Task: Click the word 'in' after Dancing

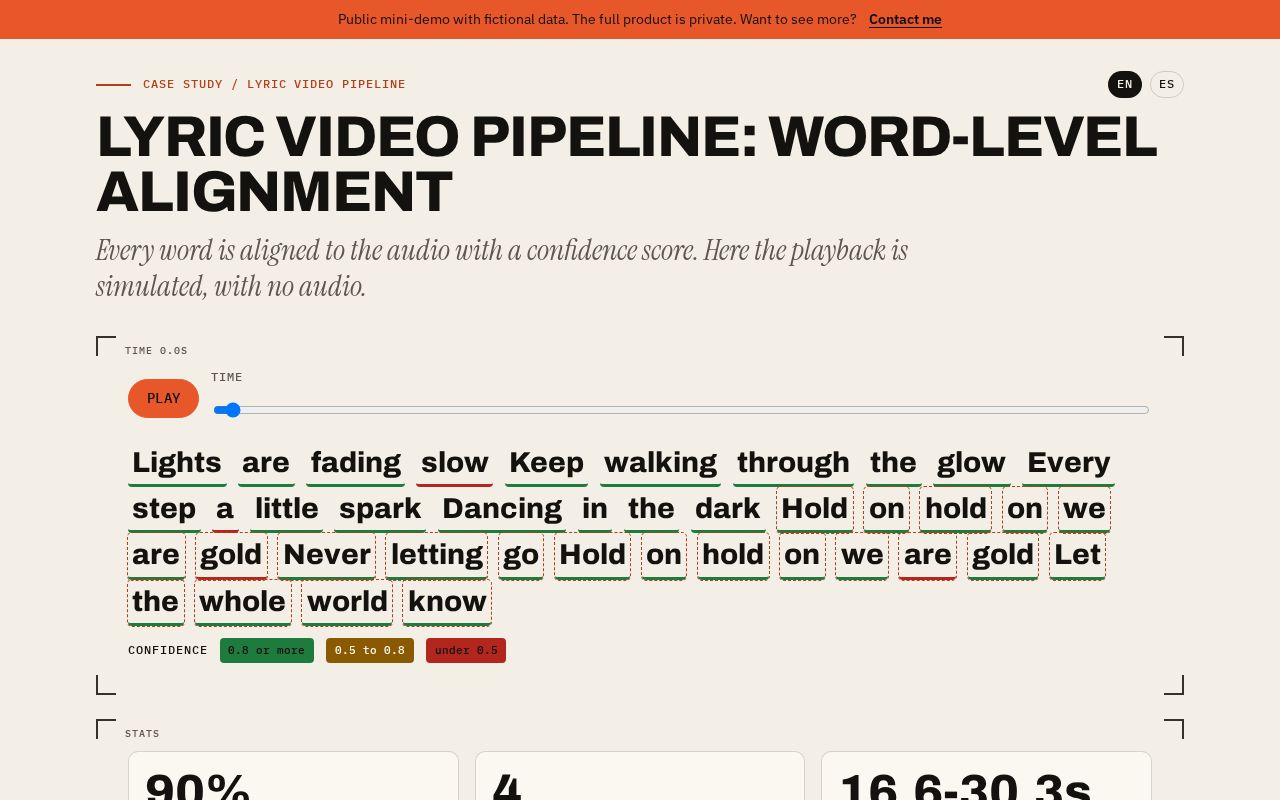Action: point(595,509)
